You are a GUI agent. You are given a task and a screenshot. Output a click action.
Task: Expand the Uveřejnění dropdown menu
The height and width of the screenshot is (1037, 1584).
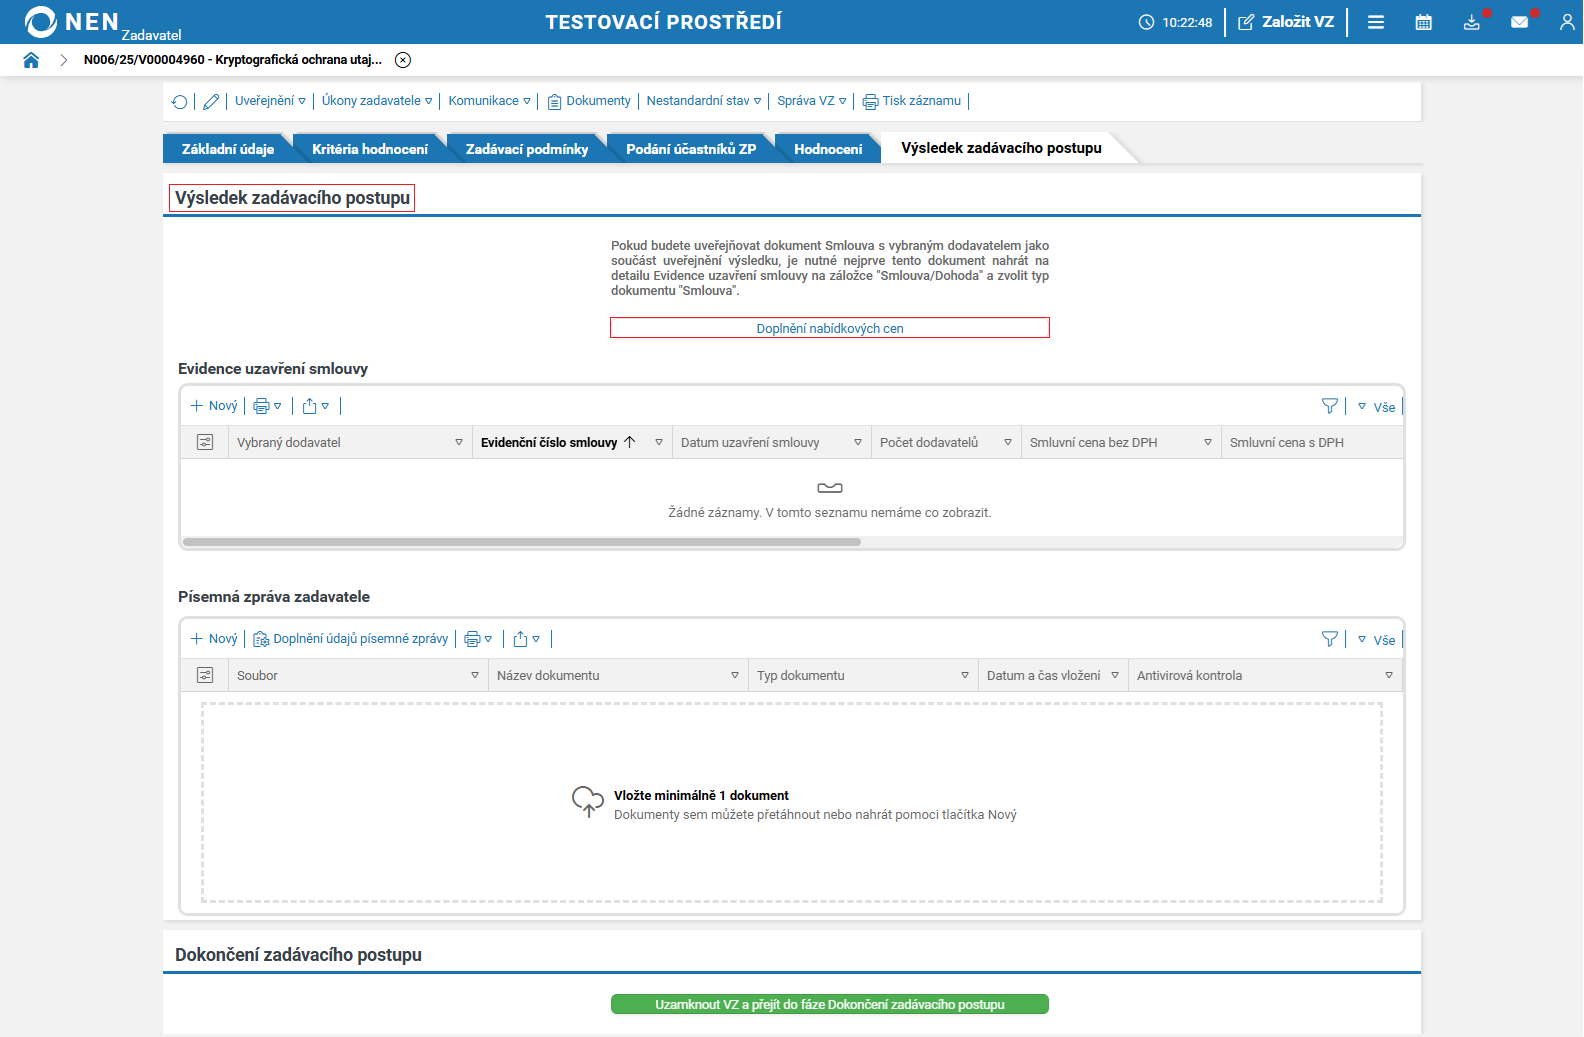pos(270,101)
